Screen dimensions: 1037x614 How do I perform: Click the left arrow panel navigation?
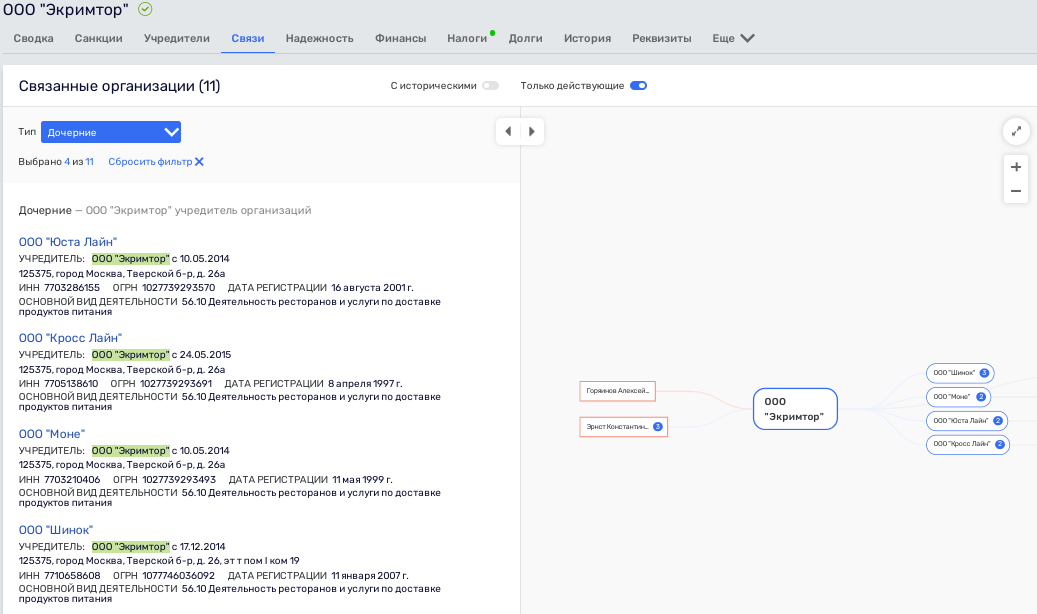pyautogui.click(x=508, y=131)
